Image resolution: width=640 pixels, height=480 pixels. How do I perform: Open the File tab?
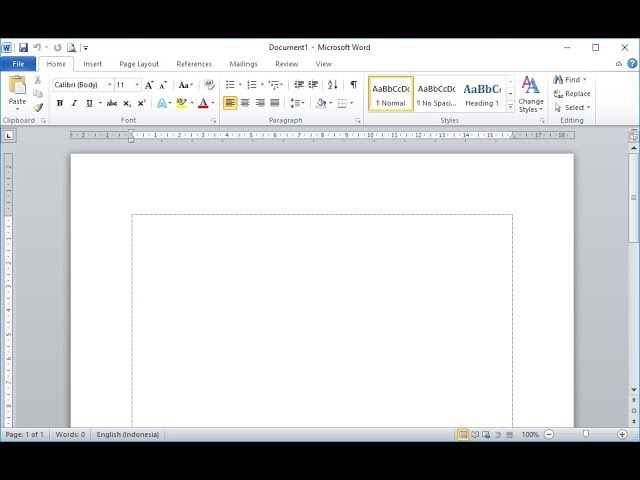pyautogui.click(x=18, y=64)
